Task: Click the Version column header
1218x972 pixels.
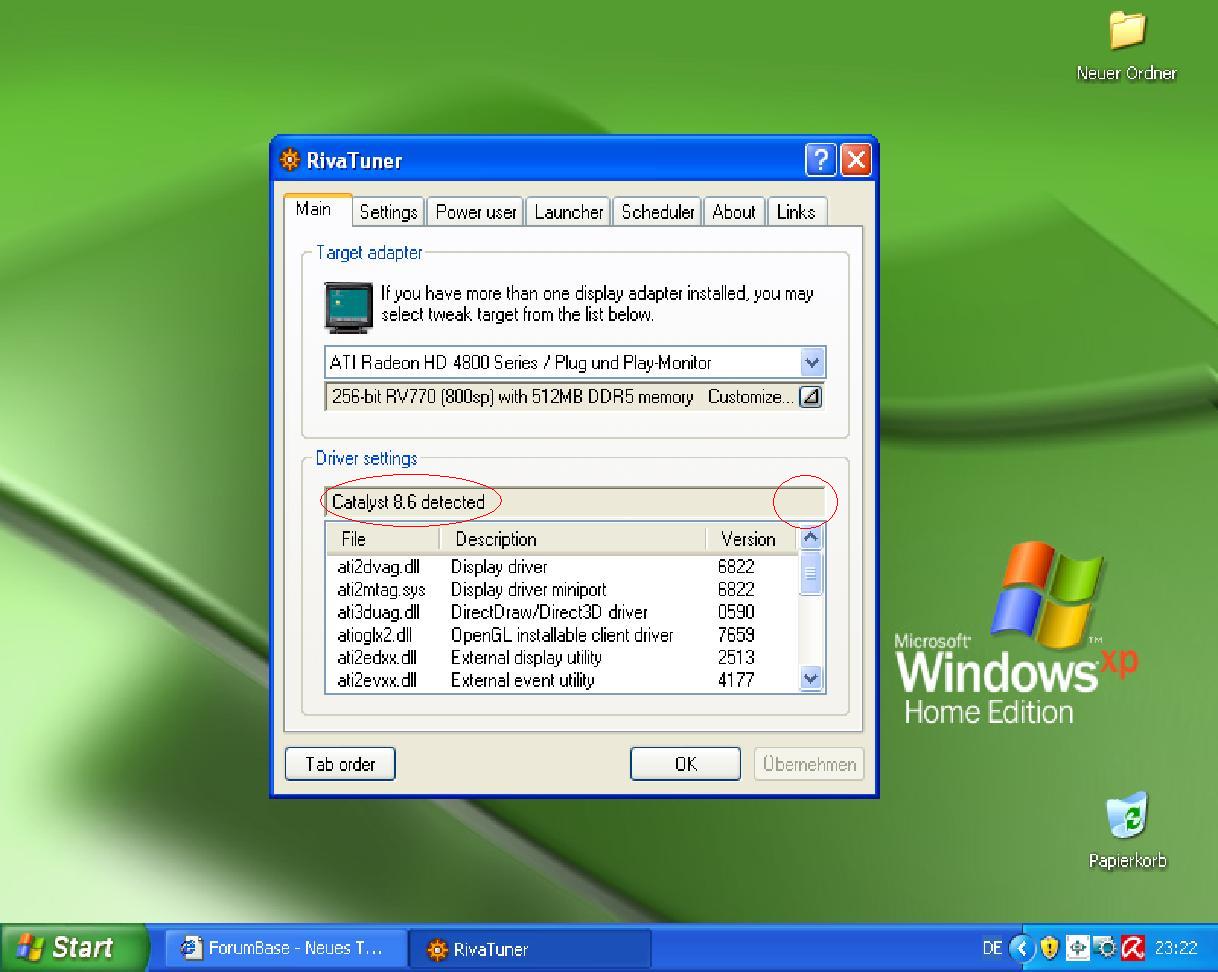Action: [751, 539]
